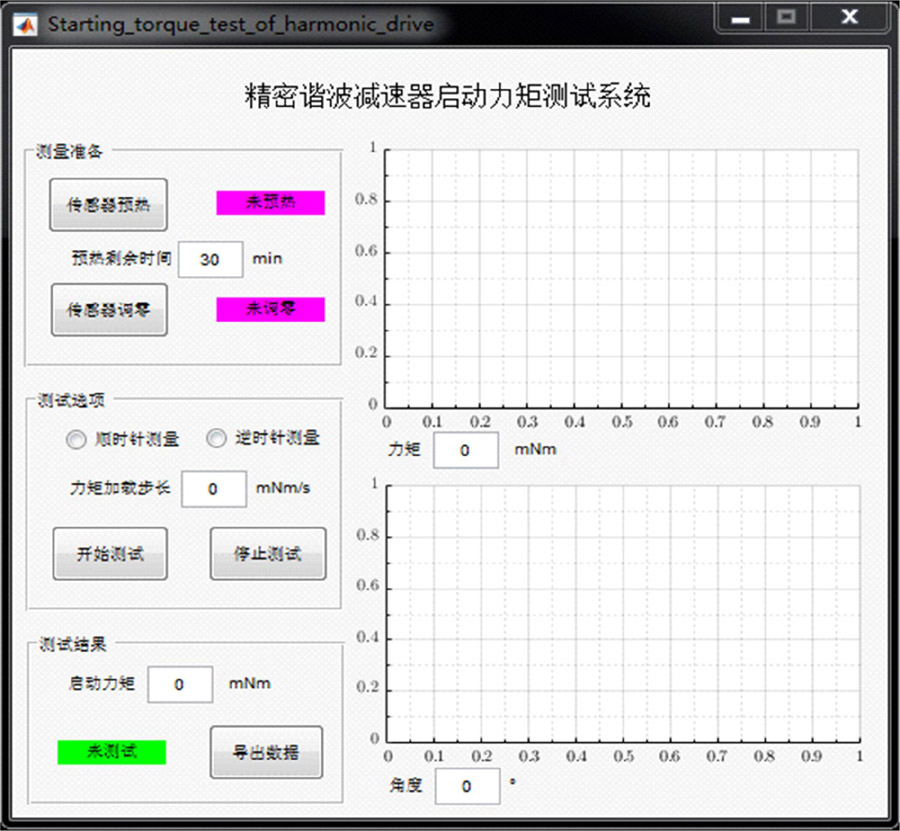Start the test with 开始测试
The width and height of the screenshot is (900, 831).
(x=109, y=553)
